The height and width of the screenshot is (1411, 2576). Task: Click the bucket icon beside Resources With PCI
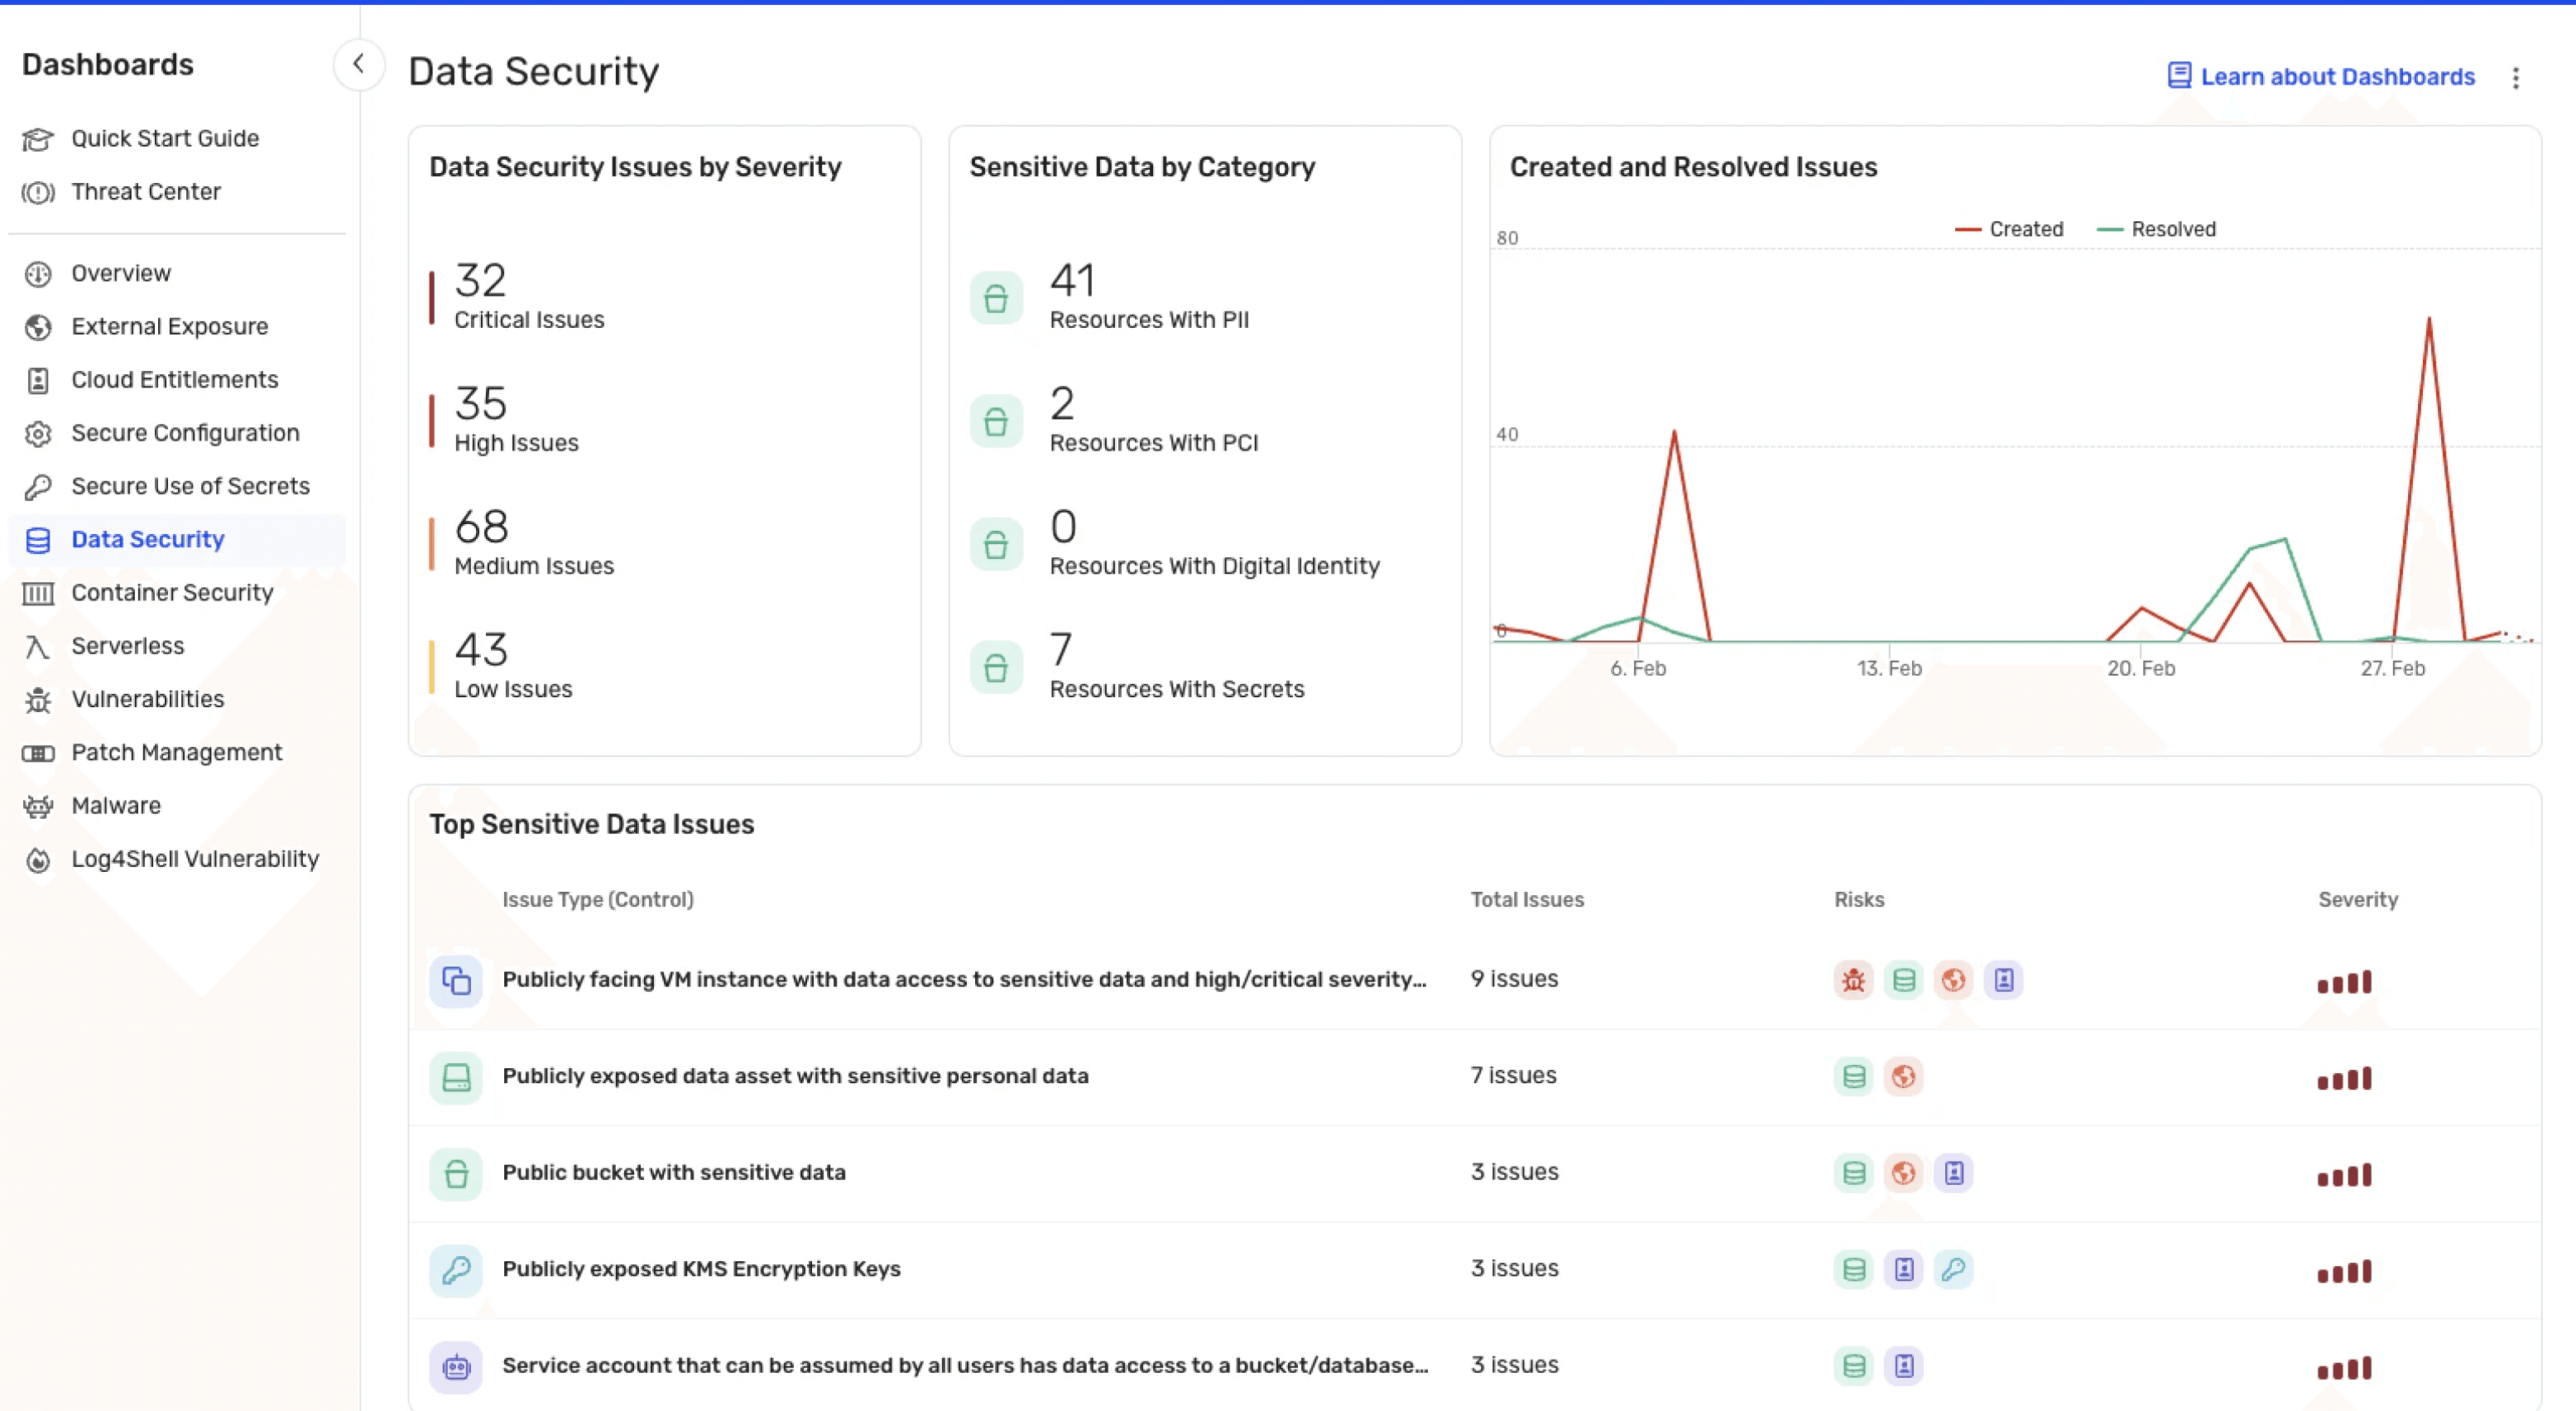996,421
